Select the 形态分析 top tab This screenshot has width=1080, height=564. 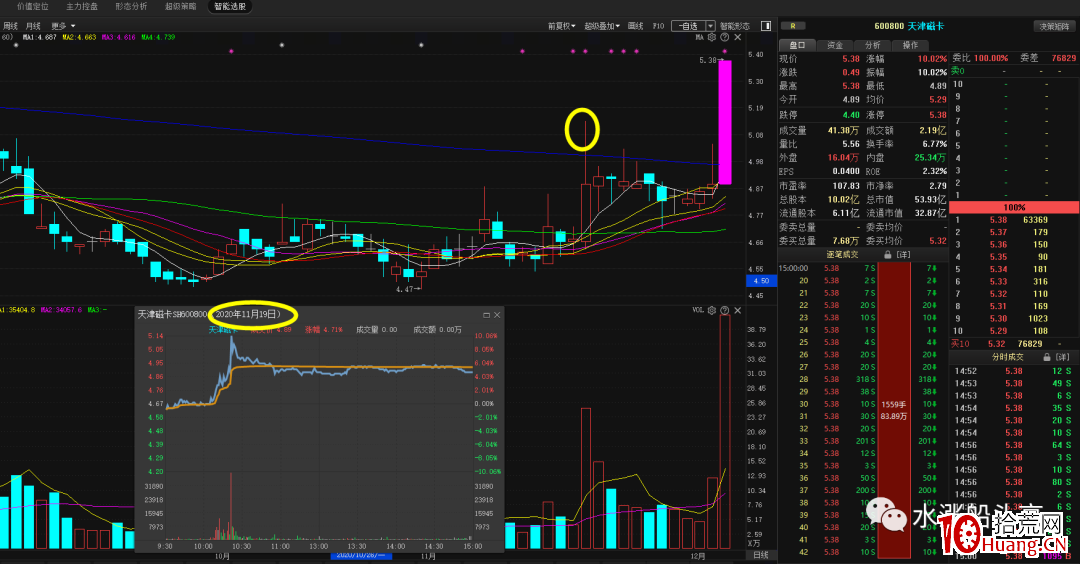click(130, 7)
